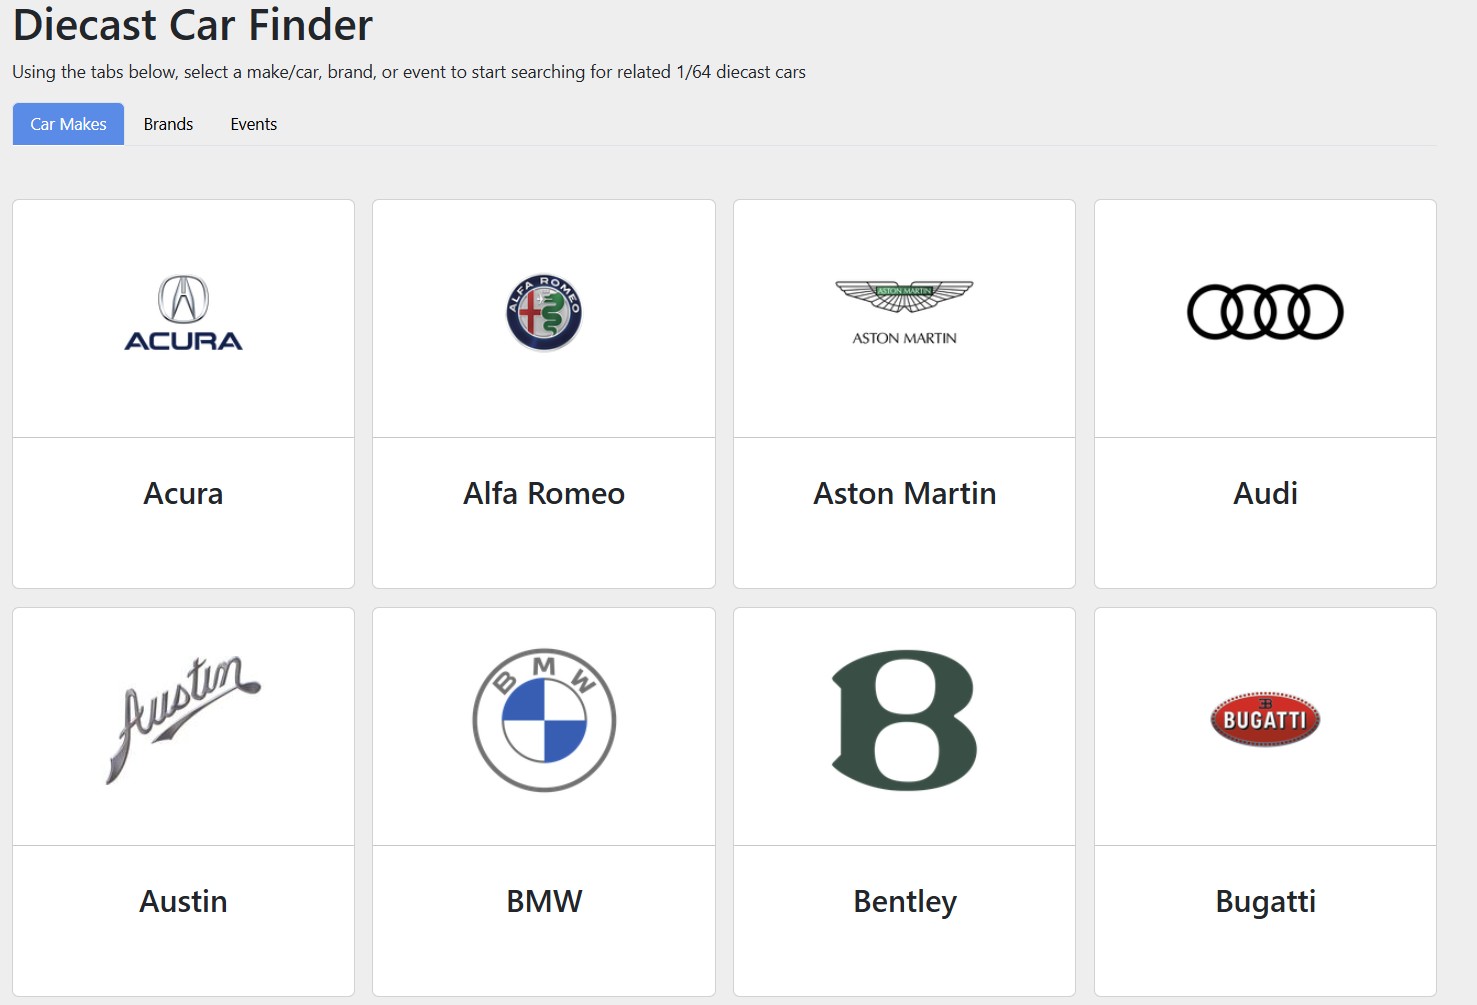Viewport: 1477px width, 1005px height.
Task: Open the Events tab
Action: [x=253, y=123]
